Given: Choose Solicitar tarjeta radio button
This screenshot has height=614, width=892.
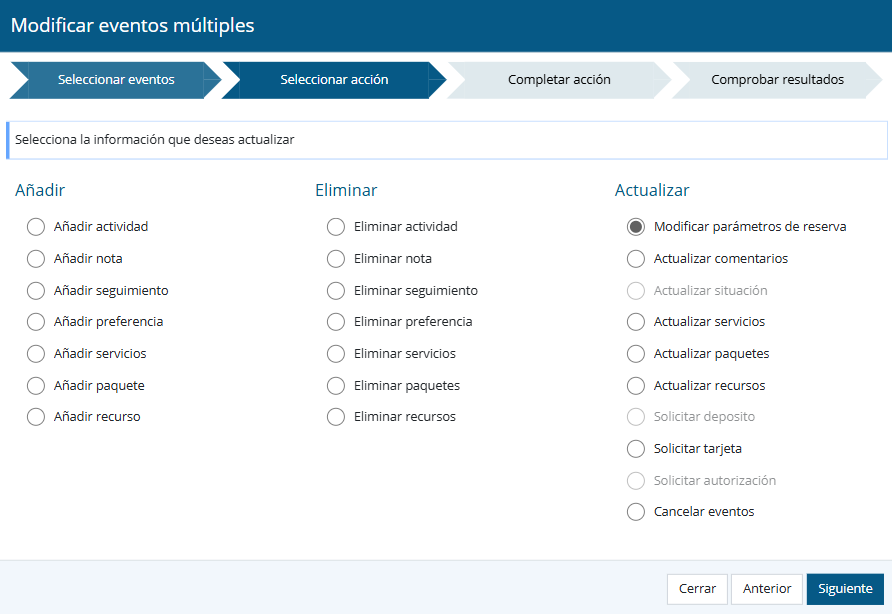Looking at the screenshot, I should tap(636, 449).
